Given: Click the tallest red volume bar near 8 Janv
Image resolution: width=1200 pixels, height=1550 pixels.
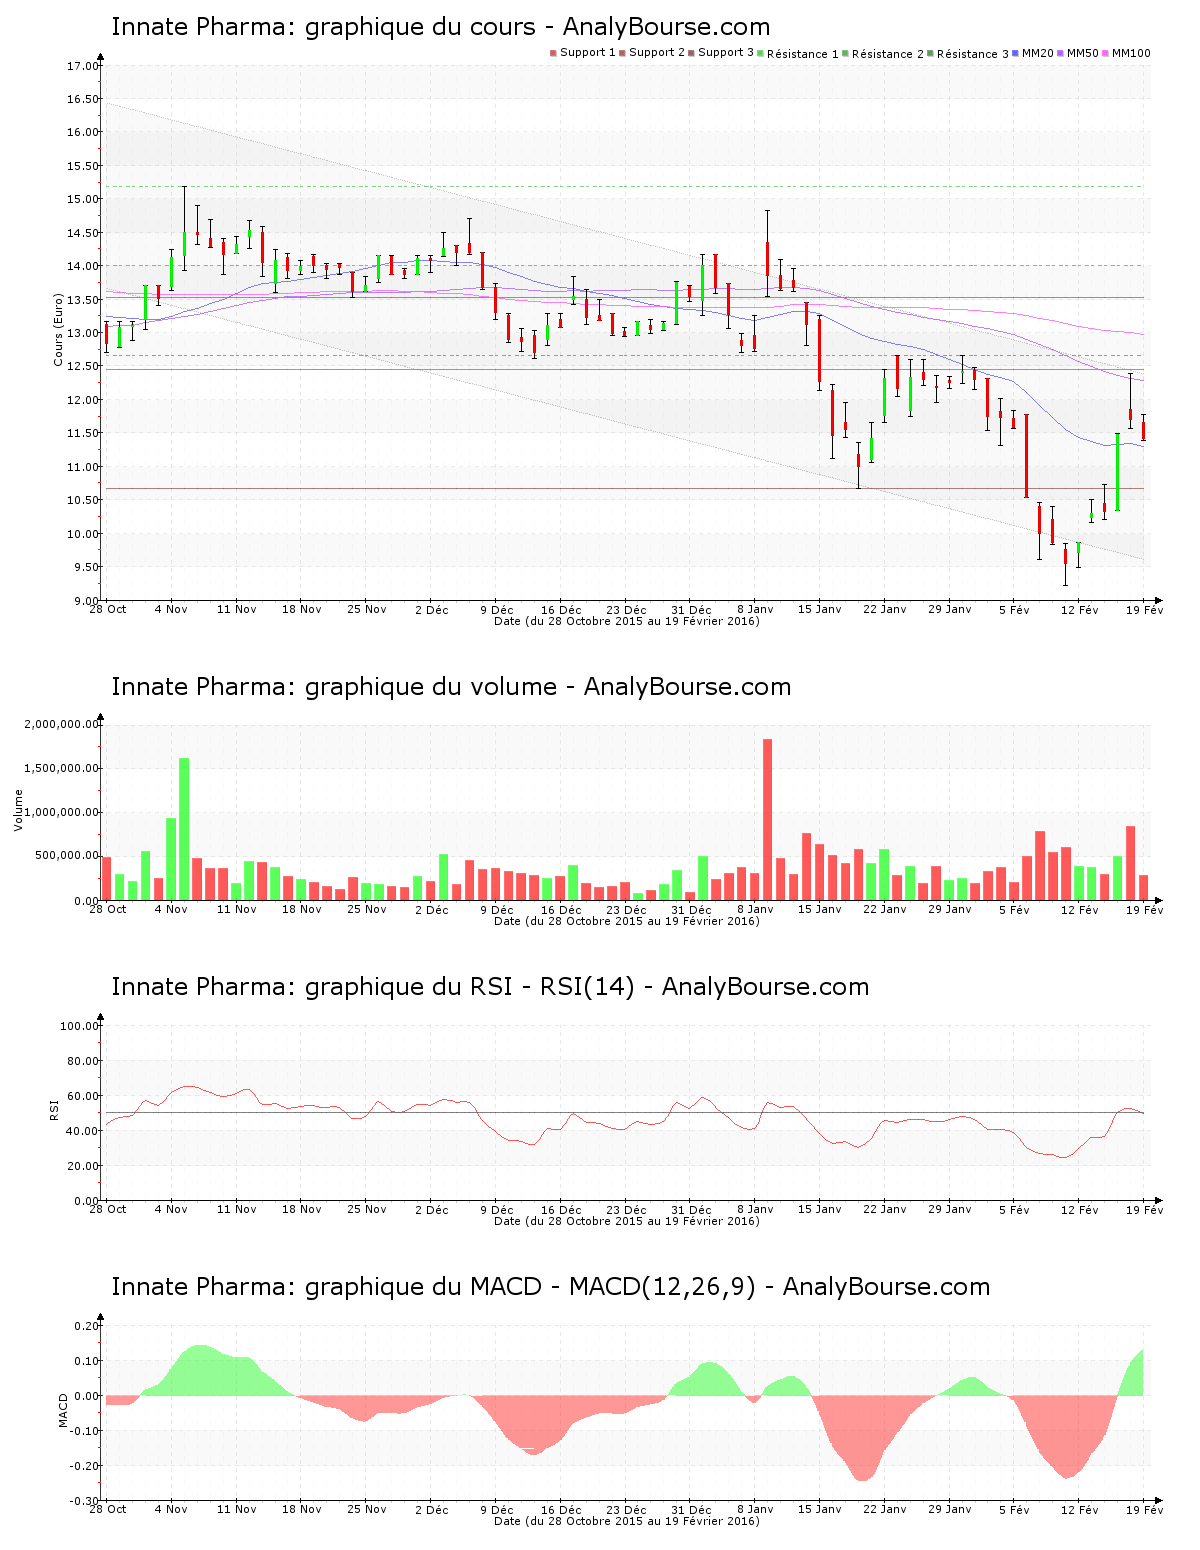Looking at the screenshot, I should click(x=767, y=819).
